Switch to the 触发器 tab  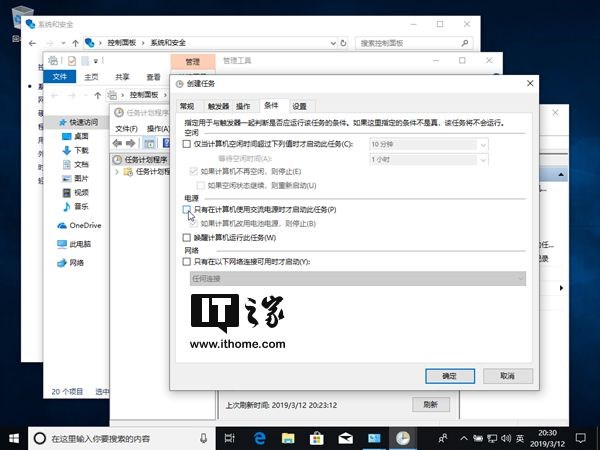pyautogui.click(x=218, y=106)
